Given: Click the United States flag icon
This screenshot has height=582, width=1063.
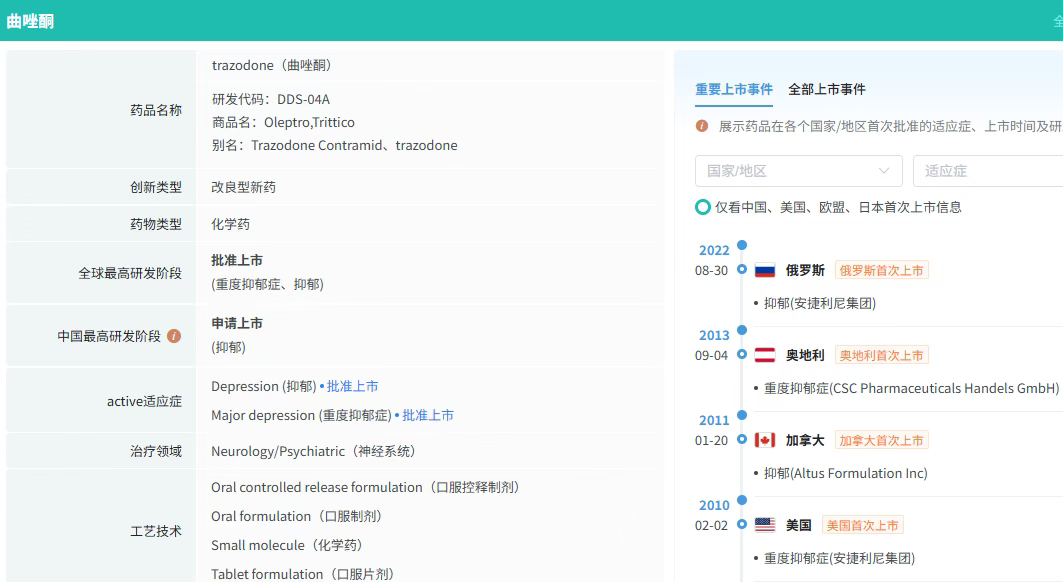Looking at the screenshot, I should [x=765, y=525].
